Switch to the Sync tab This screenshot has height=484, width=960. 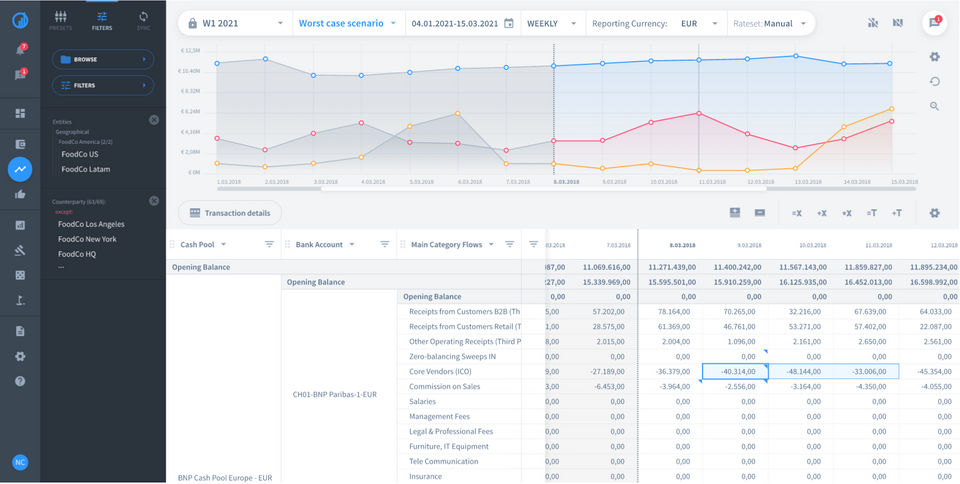tap(144, 21)
